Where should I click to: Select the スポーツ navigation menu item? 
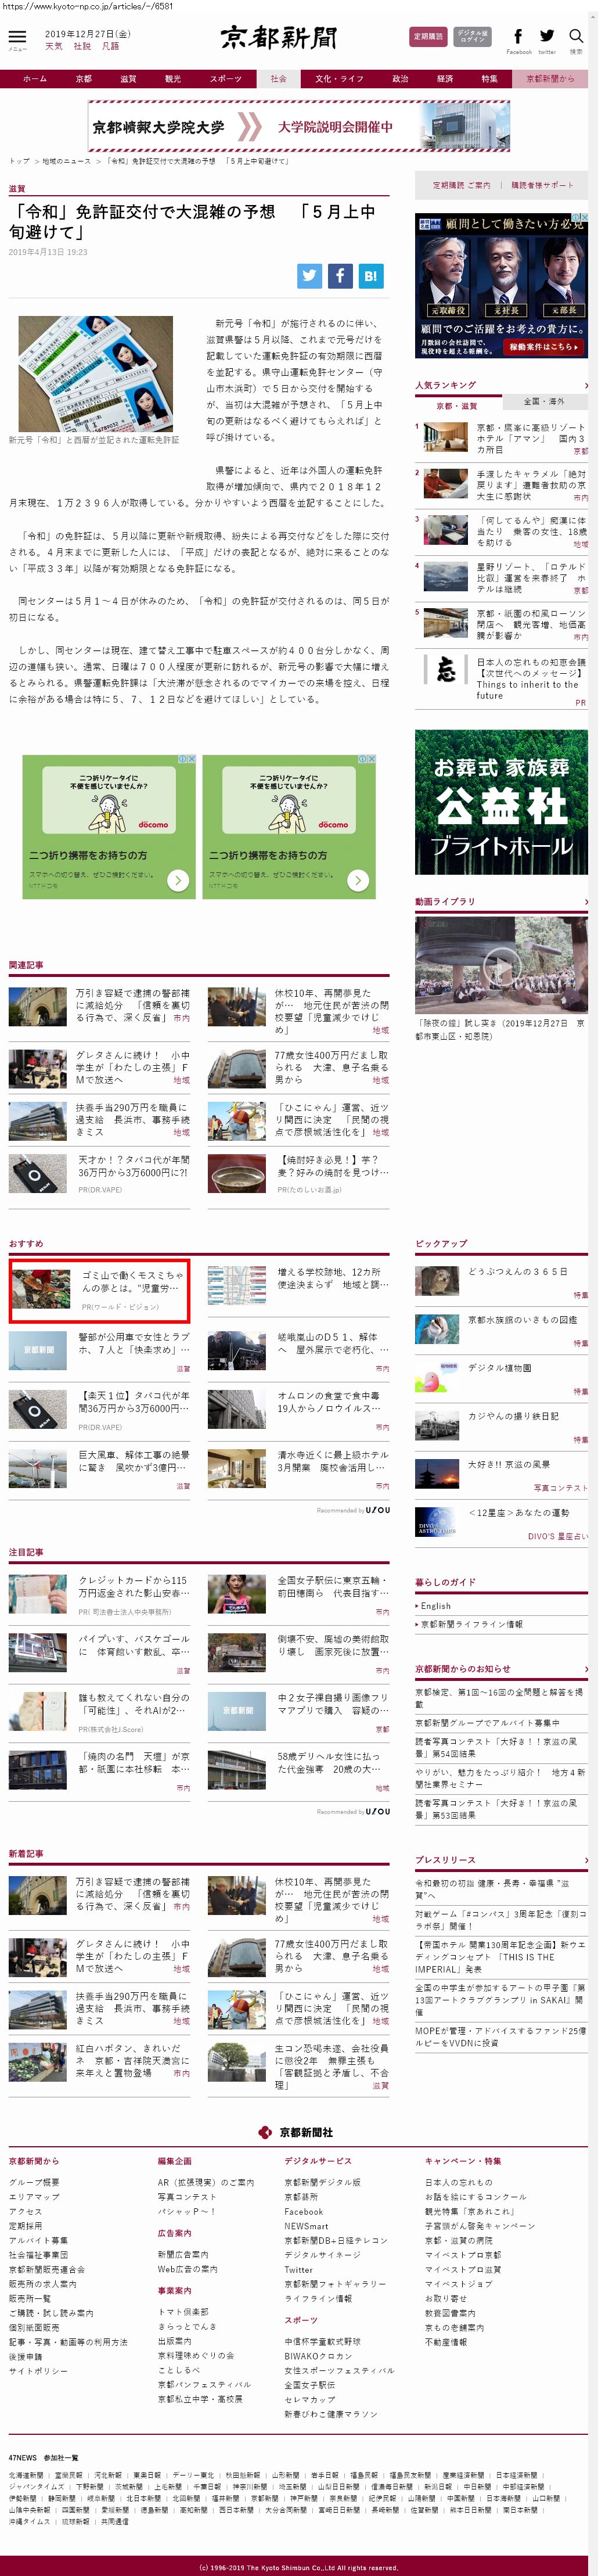(225, 79)
